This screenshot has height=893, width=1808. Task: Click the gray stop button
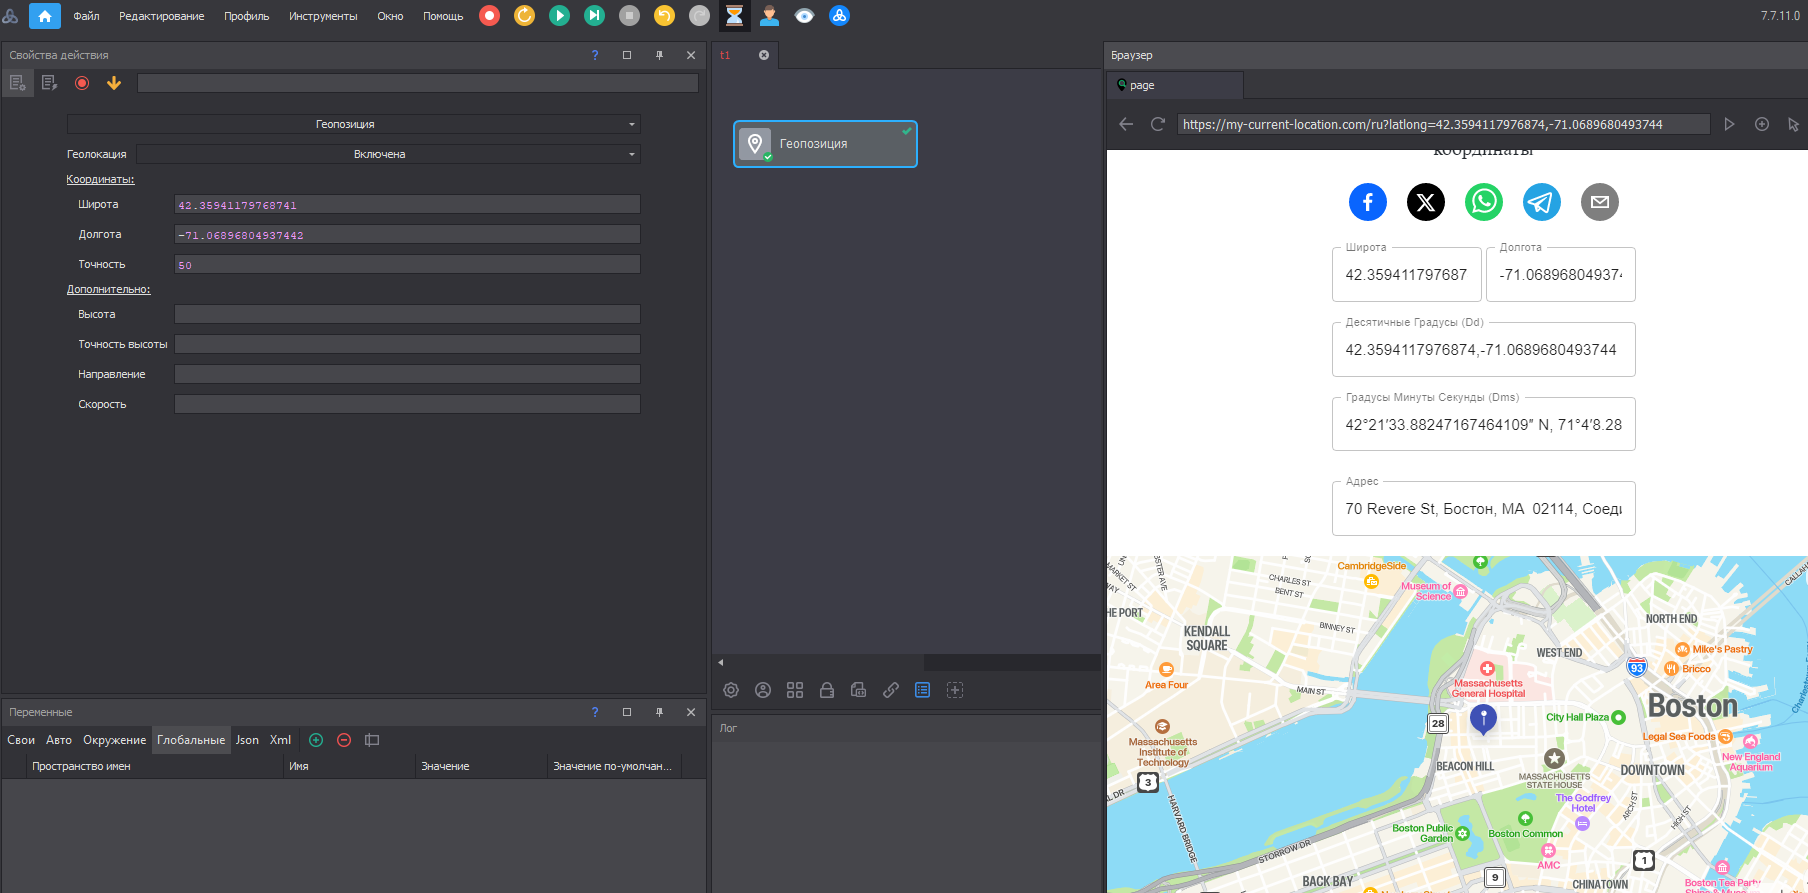(x=629, y=16)
